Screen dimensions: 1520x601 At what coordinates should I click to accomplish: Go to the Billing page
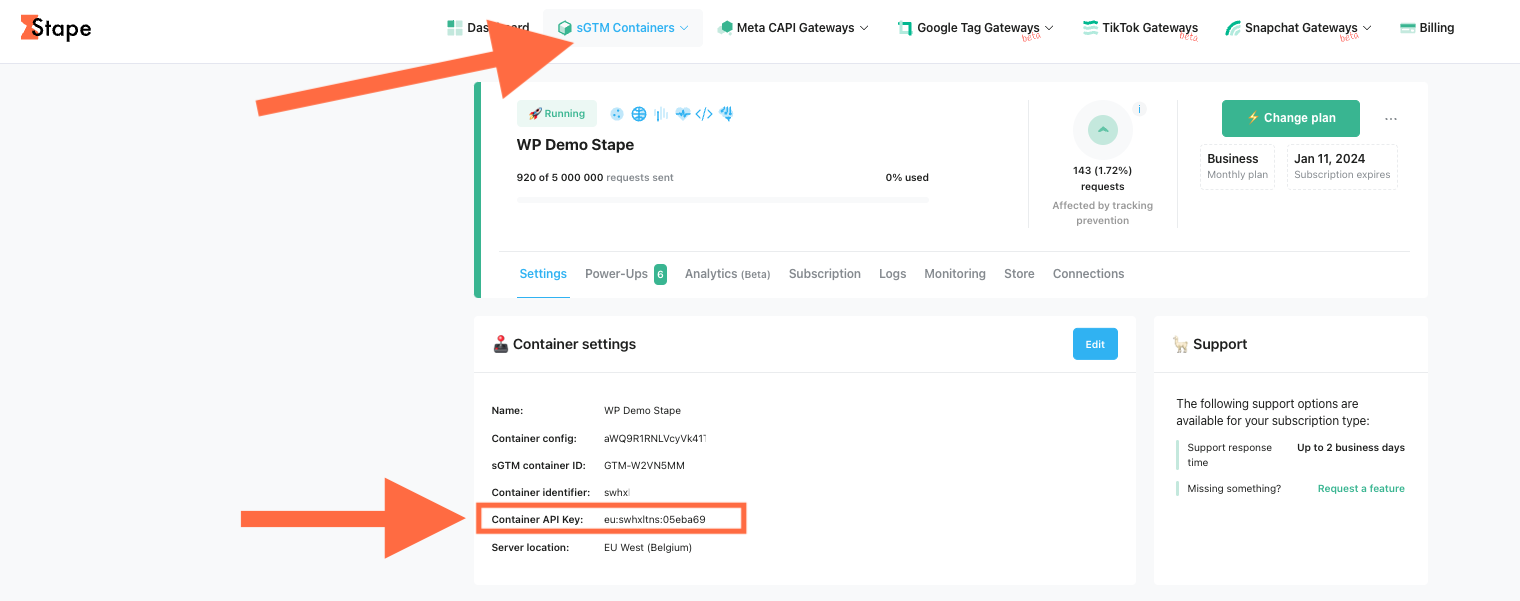pyautogui.click(x=1427, y=28)
